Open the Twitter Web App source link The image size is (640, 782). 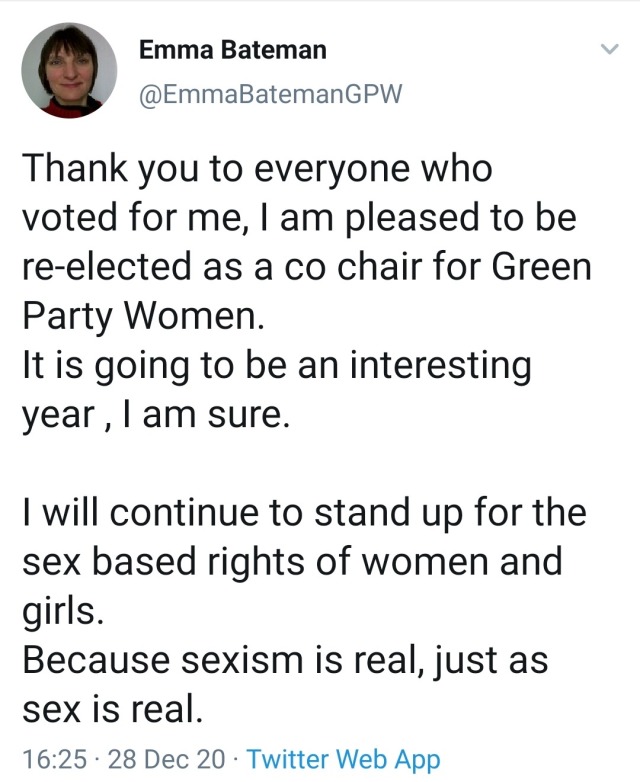point(343,759)
